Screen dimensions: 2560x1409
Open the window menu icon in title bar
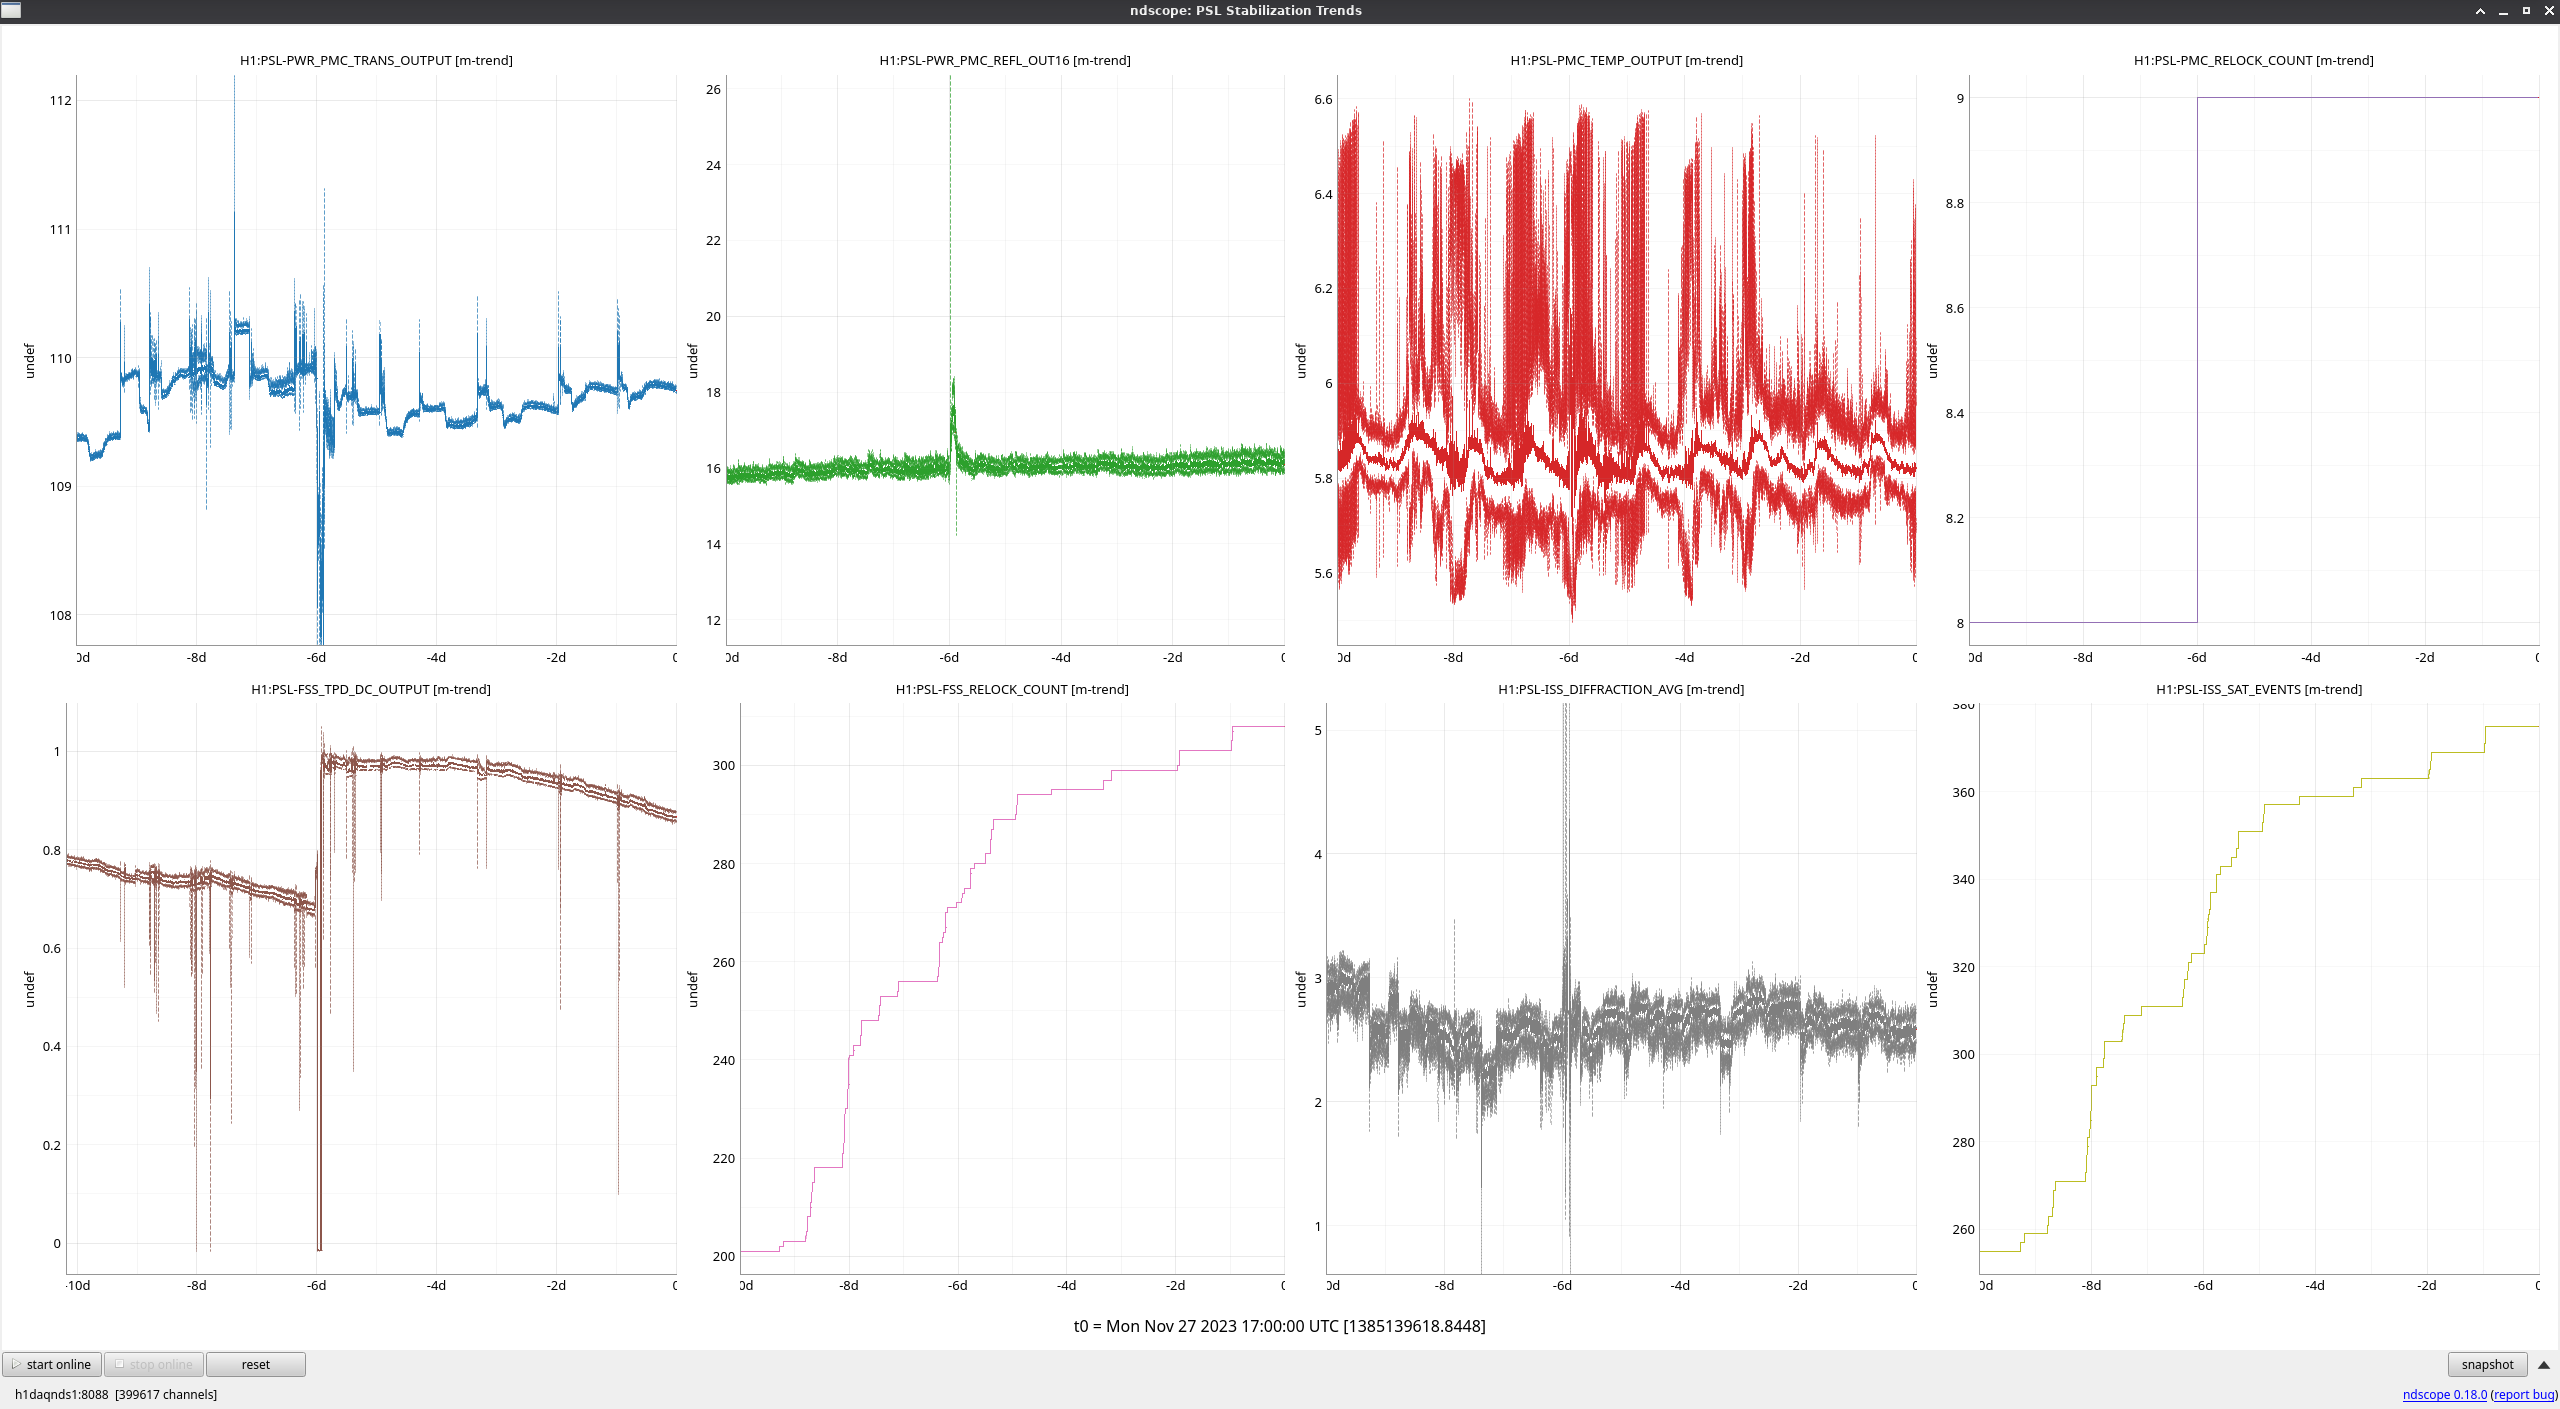point(10,10)
